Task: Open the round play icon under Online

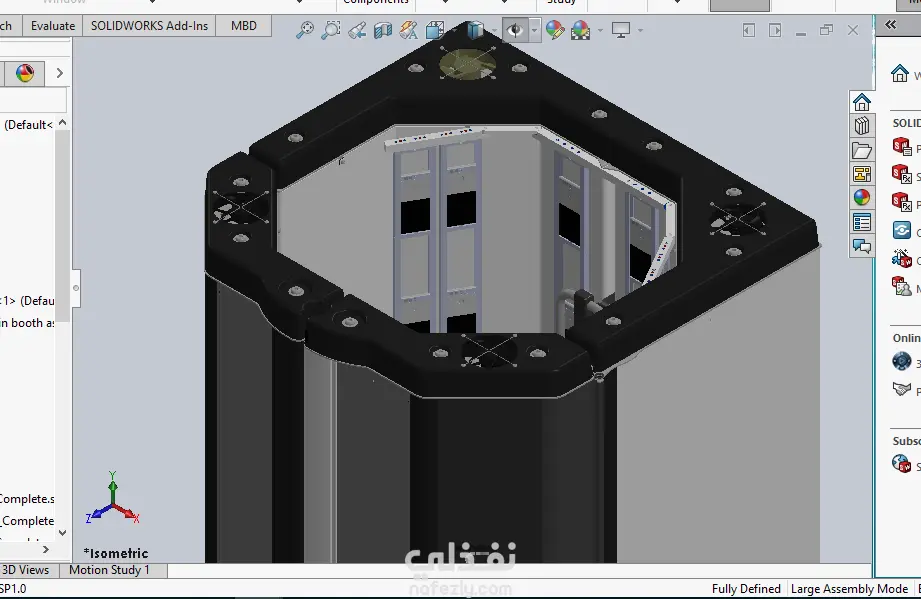Action: (902, 361)
